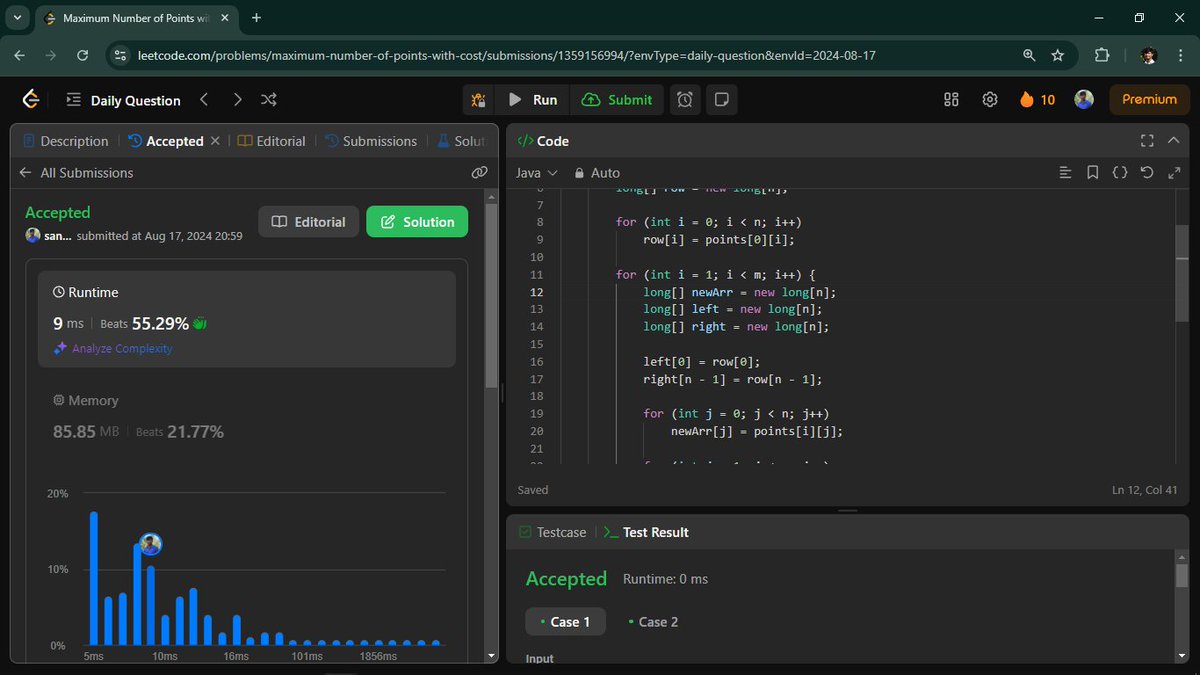The height and width of the screenshot is (675, 1200).
Task: Switch to the Description tab
Action: pos(66,141)
